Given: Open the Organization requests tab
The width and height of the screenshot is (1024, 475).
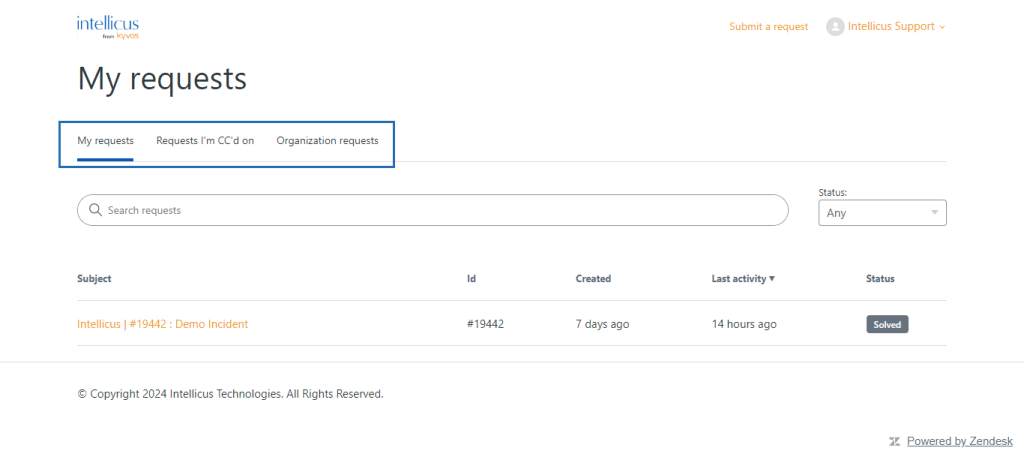Looking at the screenshot, I should click(327, 140).
